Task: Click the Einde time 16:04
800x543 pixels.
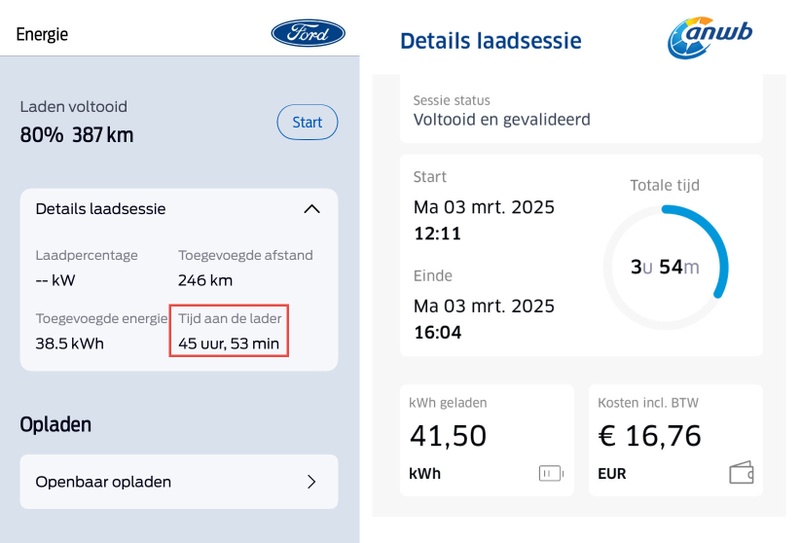Action: coord(438,332)
